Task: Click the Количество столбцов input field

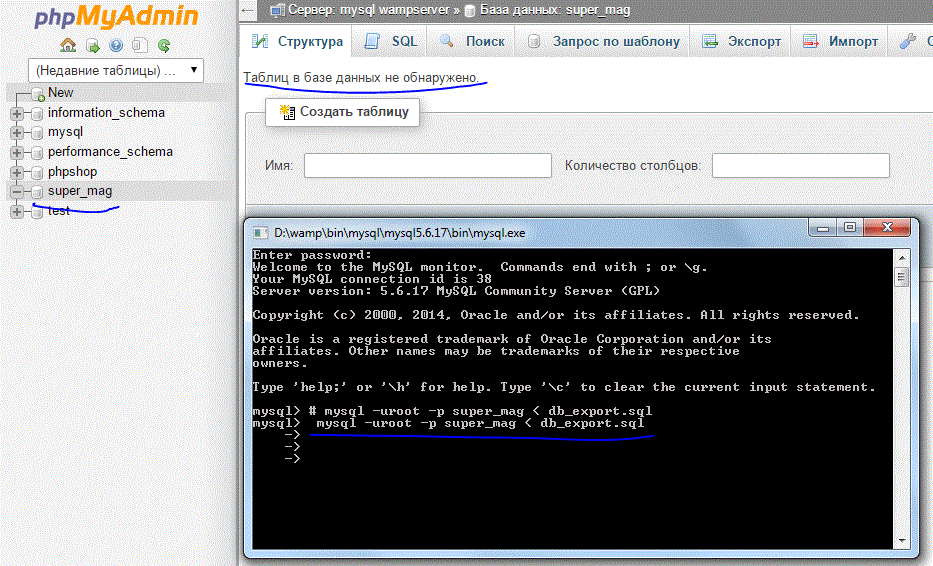Action: [800, 165]
